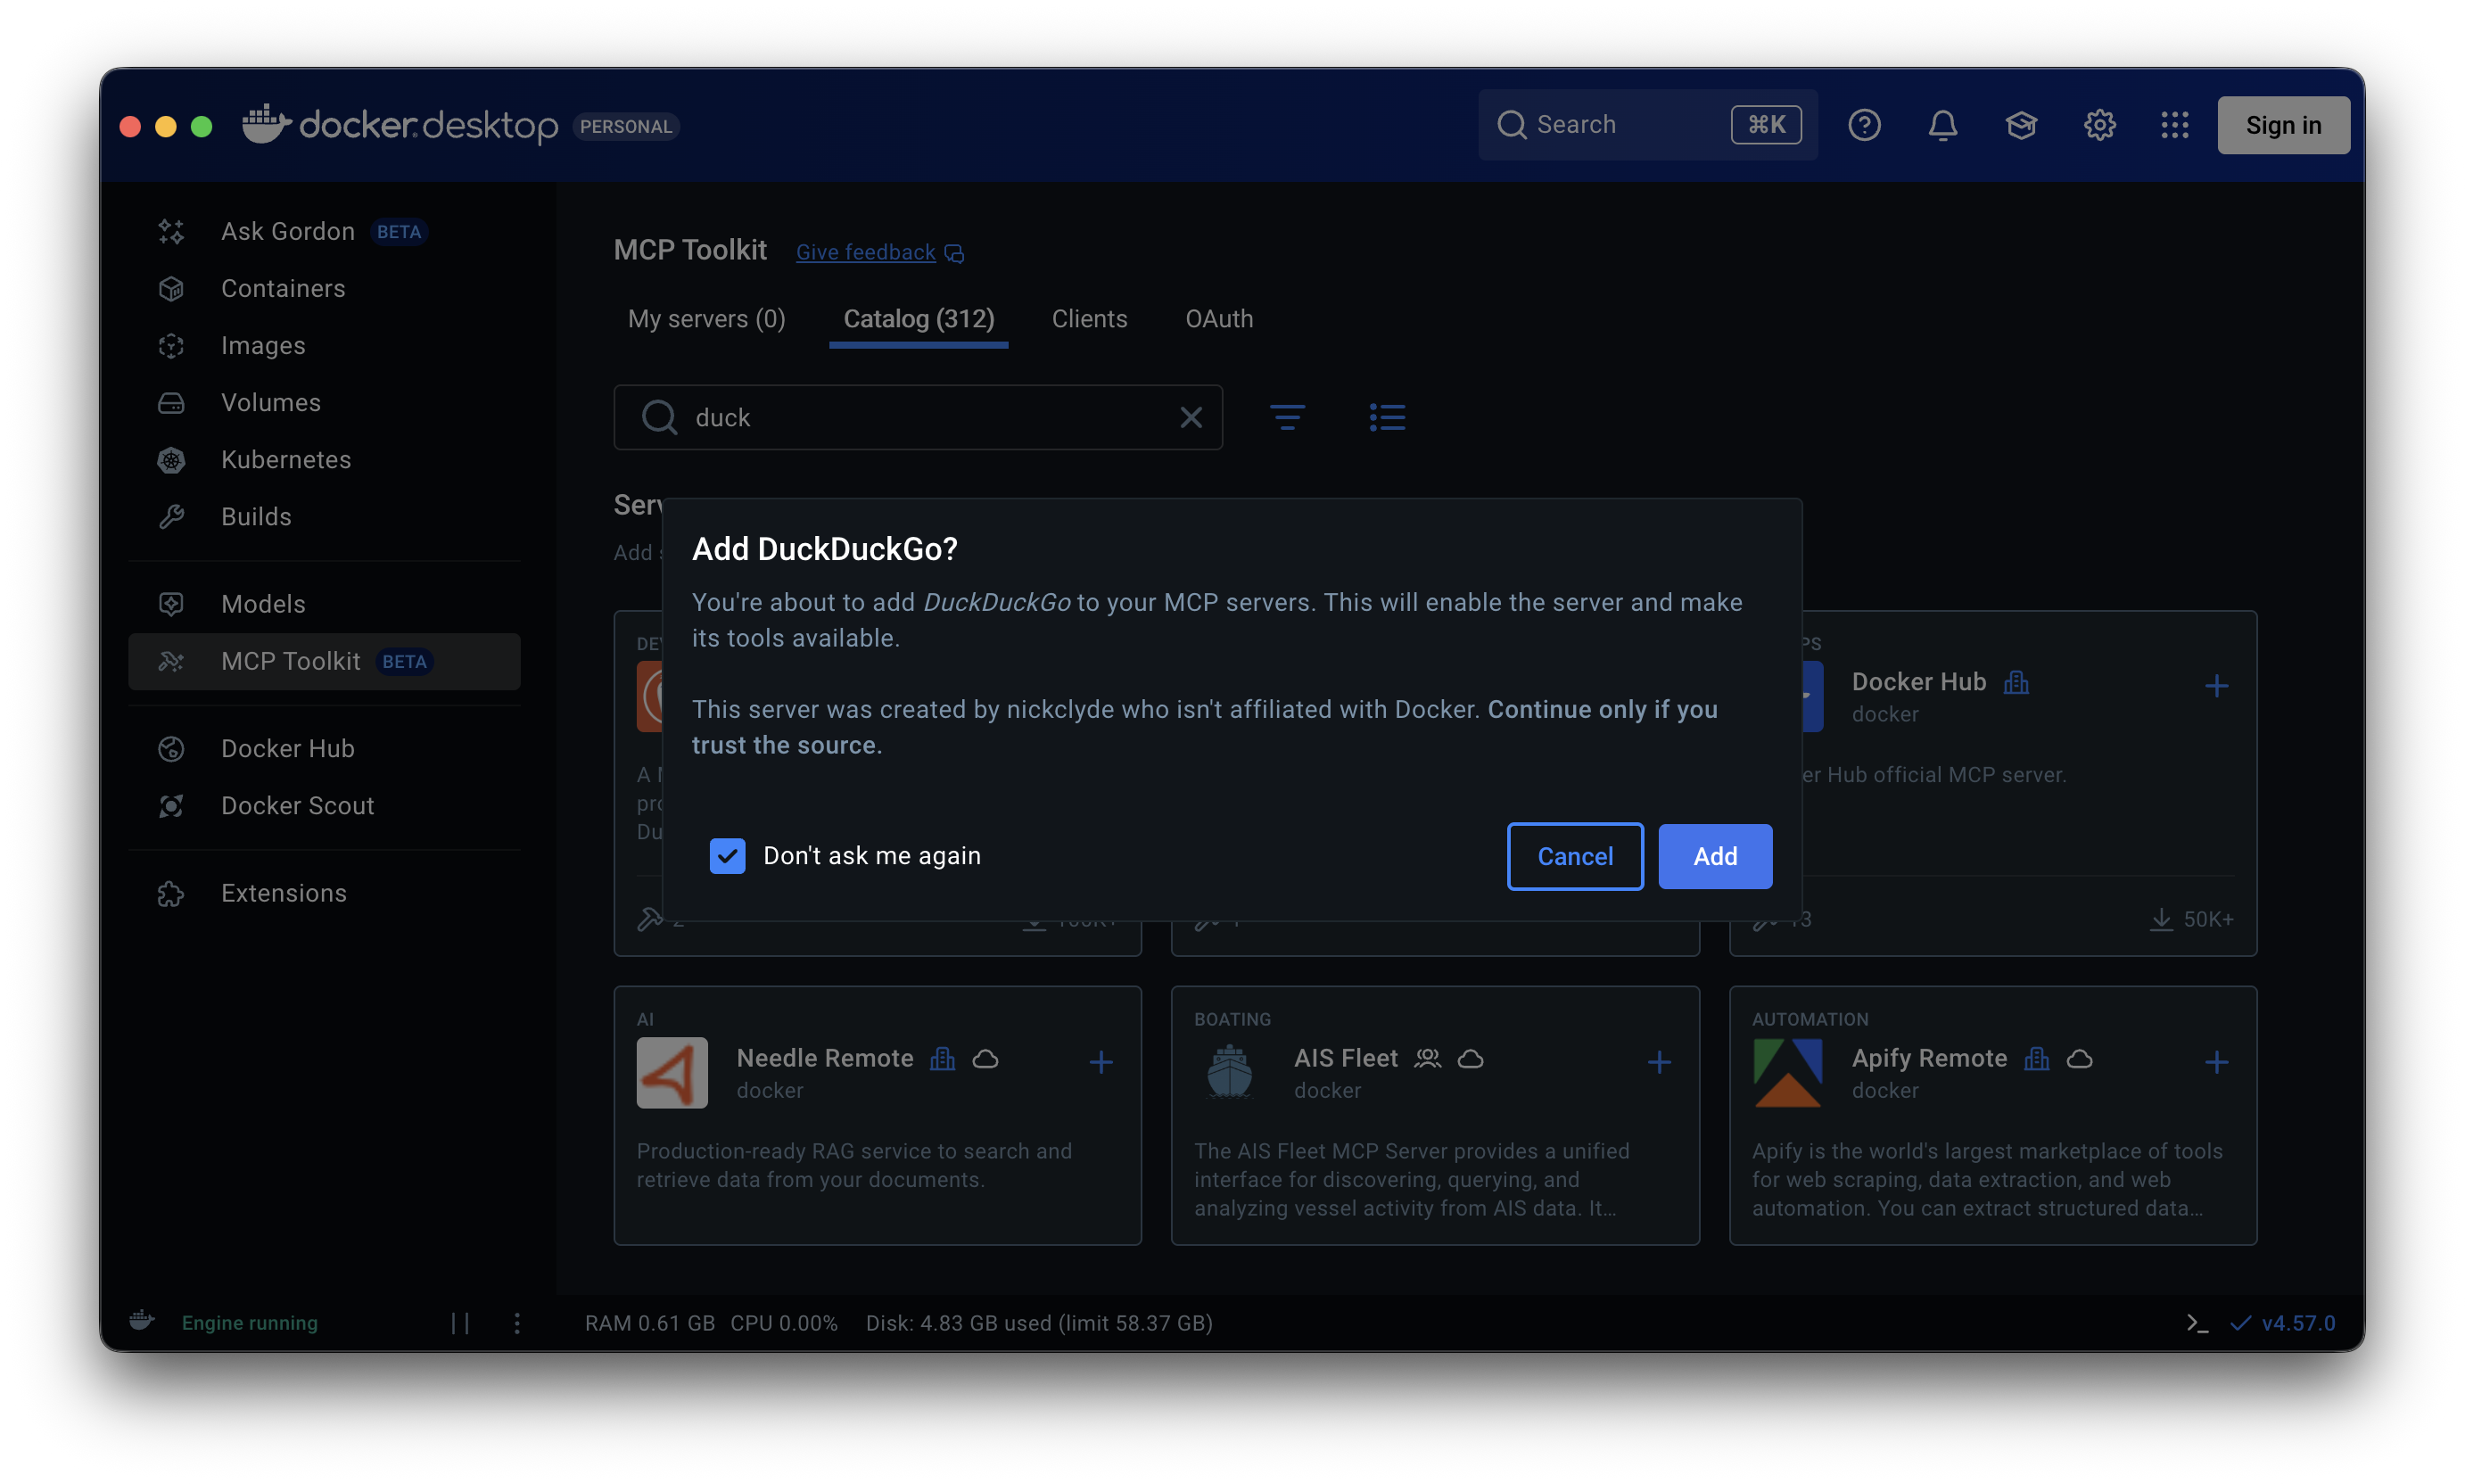The width and height of the screenshot is (2465, 1484).
Task: Open the Learning center graduation cap icon
Action: click(x=2021, y=125)
